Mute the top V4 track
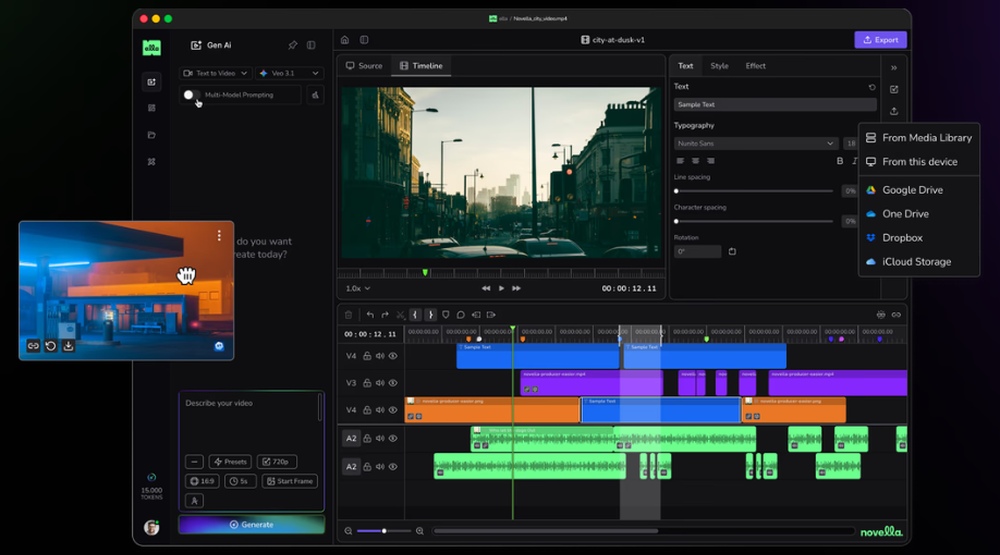This screenshot has height=555, width=1000. [x=380, y=356]
